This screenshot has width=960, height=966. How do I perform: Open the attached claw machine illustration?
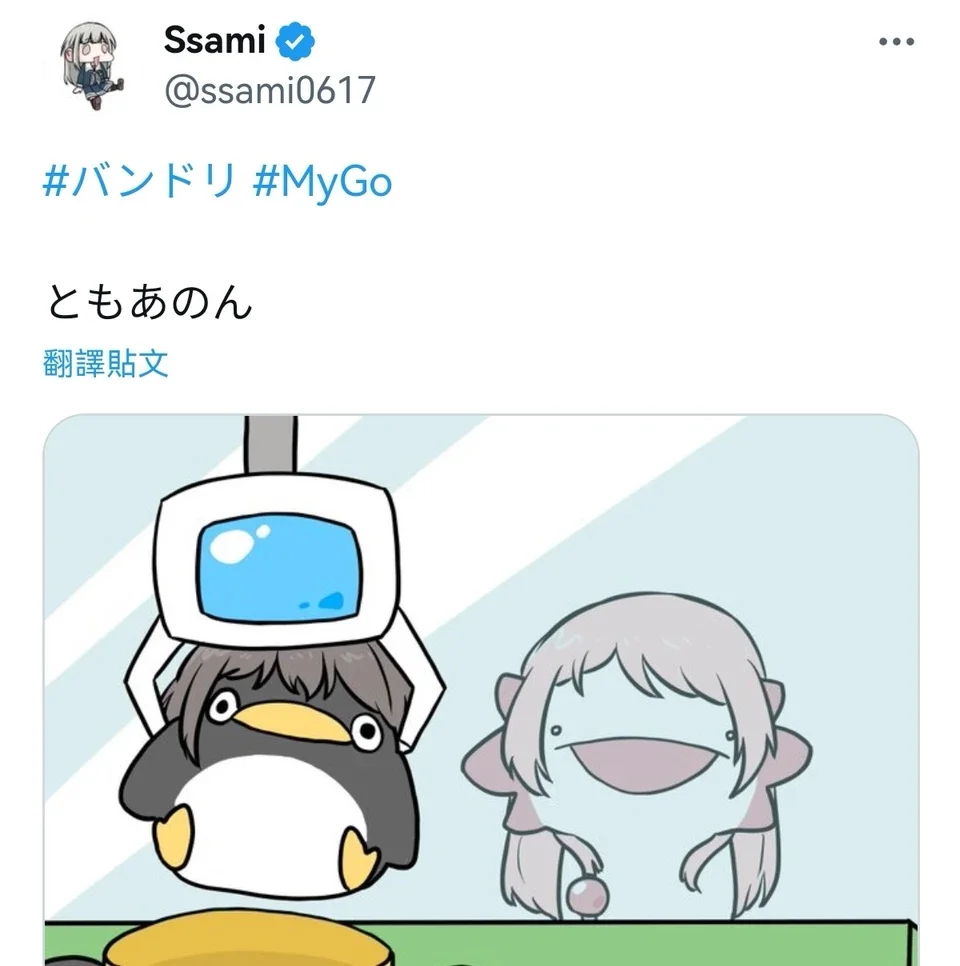point(481,690)
